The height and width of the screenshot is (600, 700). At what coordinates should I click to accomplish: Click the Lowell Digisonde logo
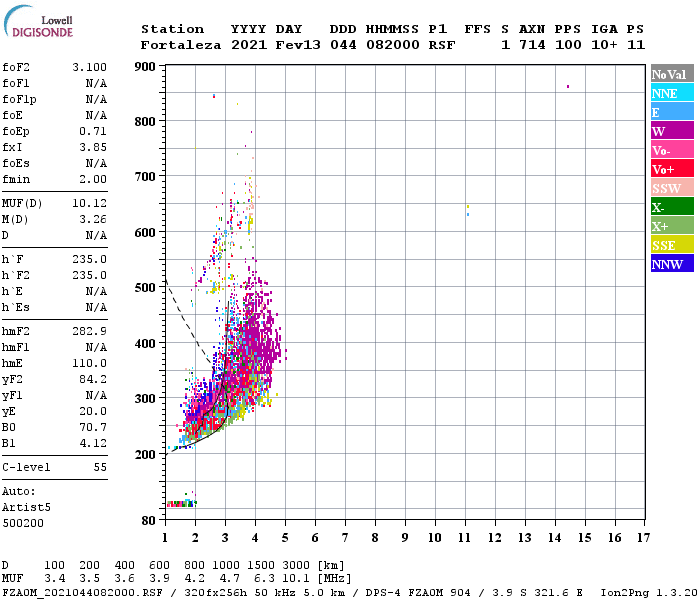click(x=38, y=21)
